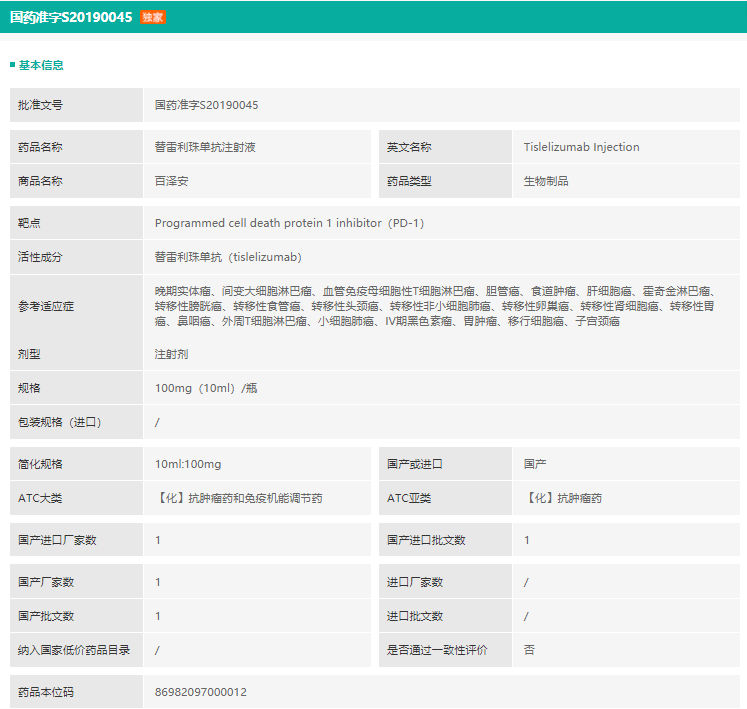The height and width of the screenshot is (709, 747).
Task: Click the ATC大类 value 抗肿瘤药和免疫机能调节药
Action: tap(238, 498)
